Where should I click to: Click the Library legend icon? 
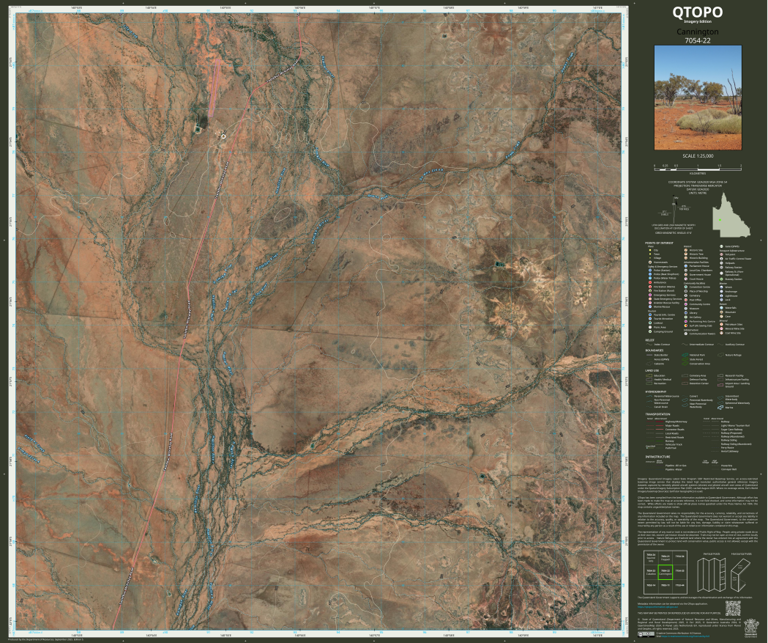click(x=686, y=313)
